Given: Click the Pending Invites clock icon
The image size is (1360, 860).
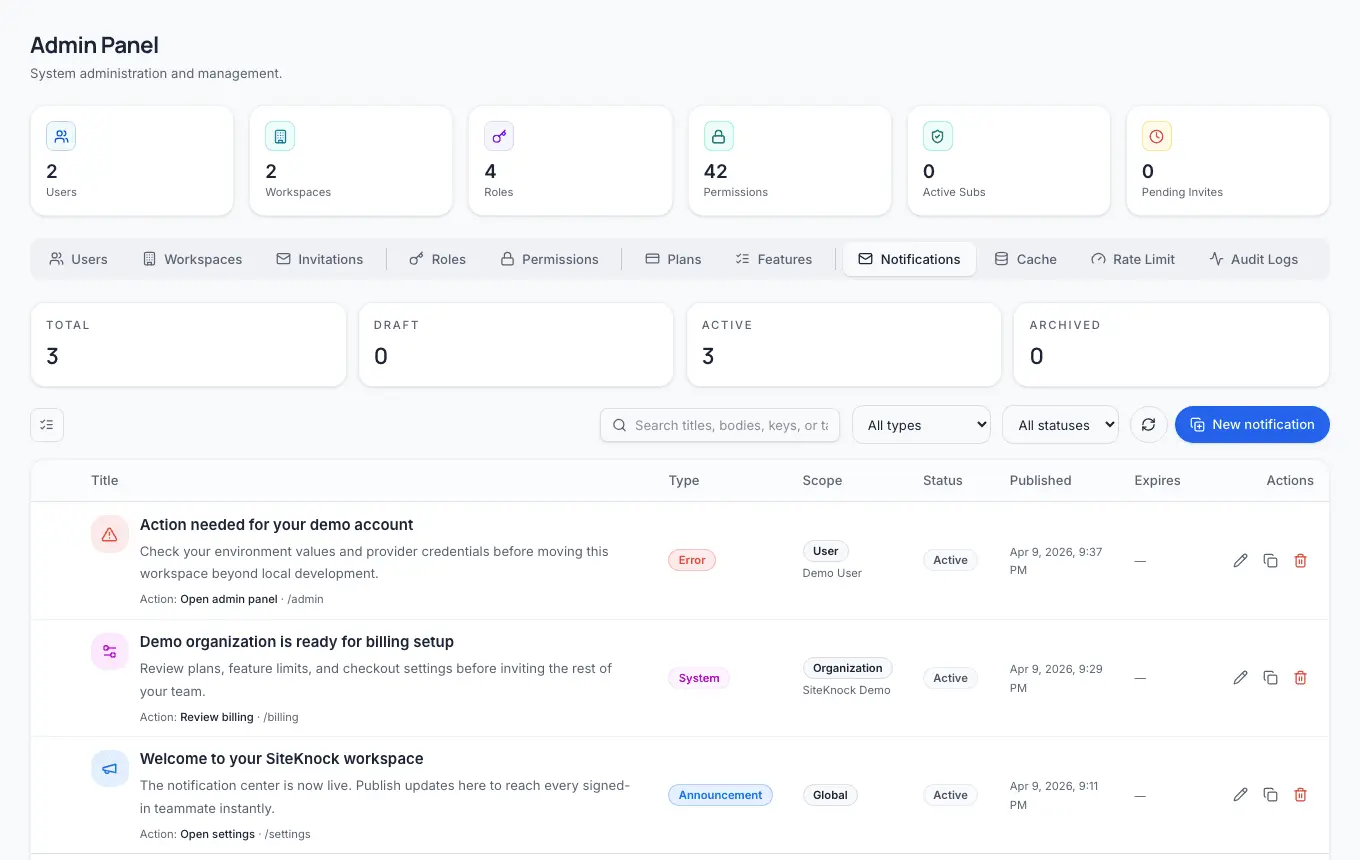Looking at the screenshot, I should click(1157, 136).
